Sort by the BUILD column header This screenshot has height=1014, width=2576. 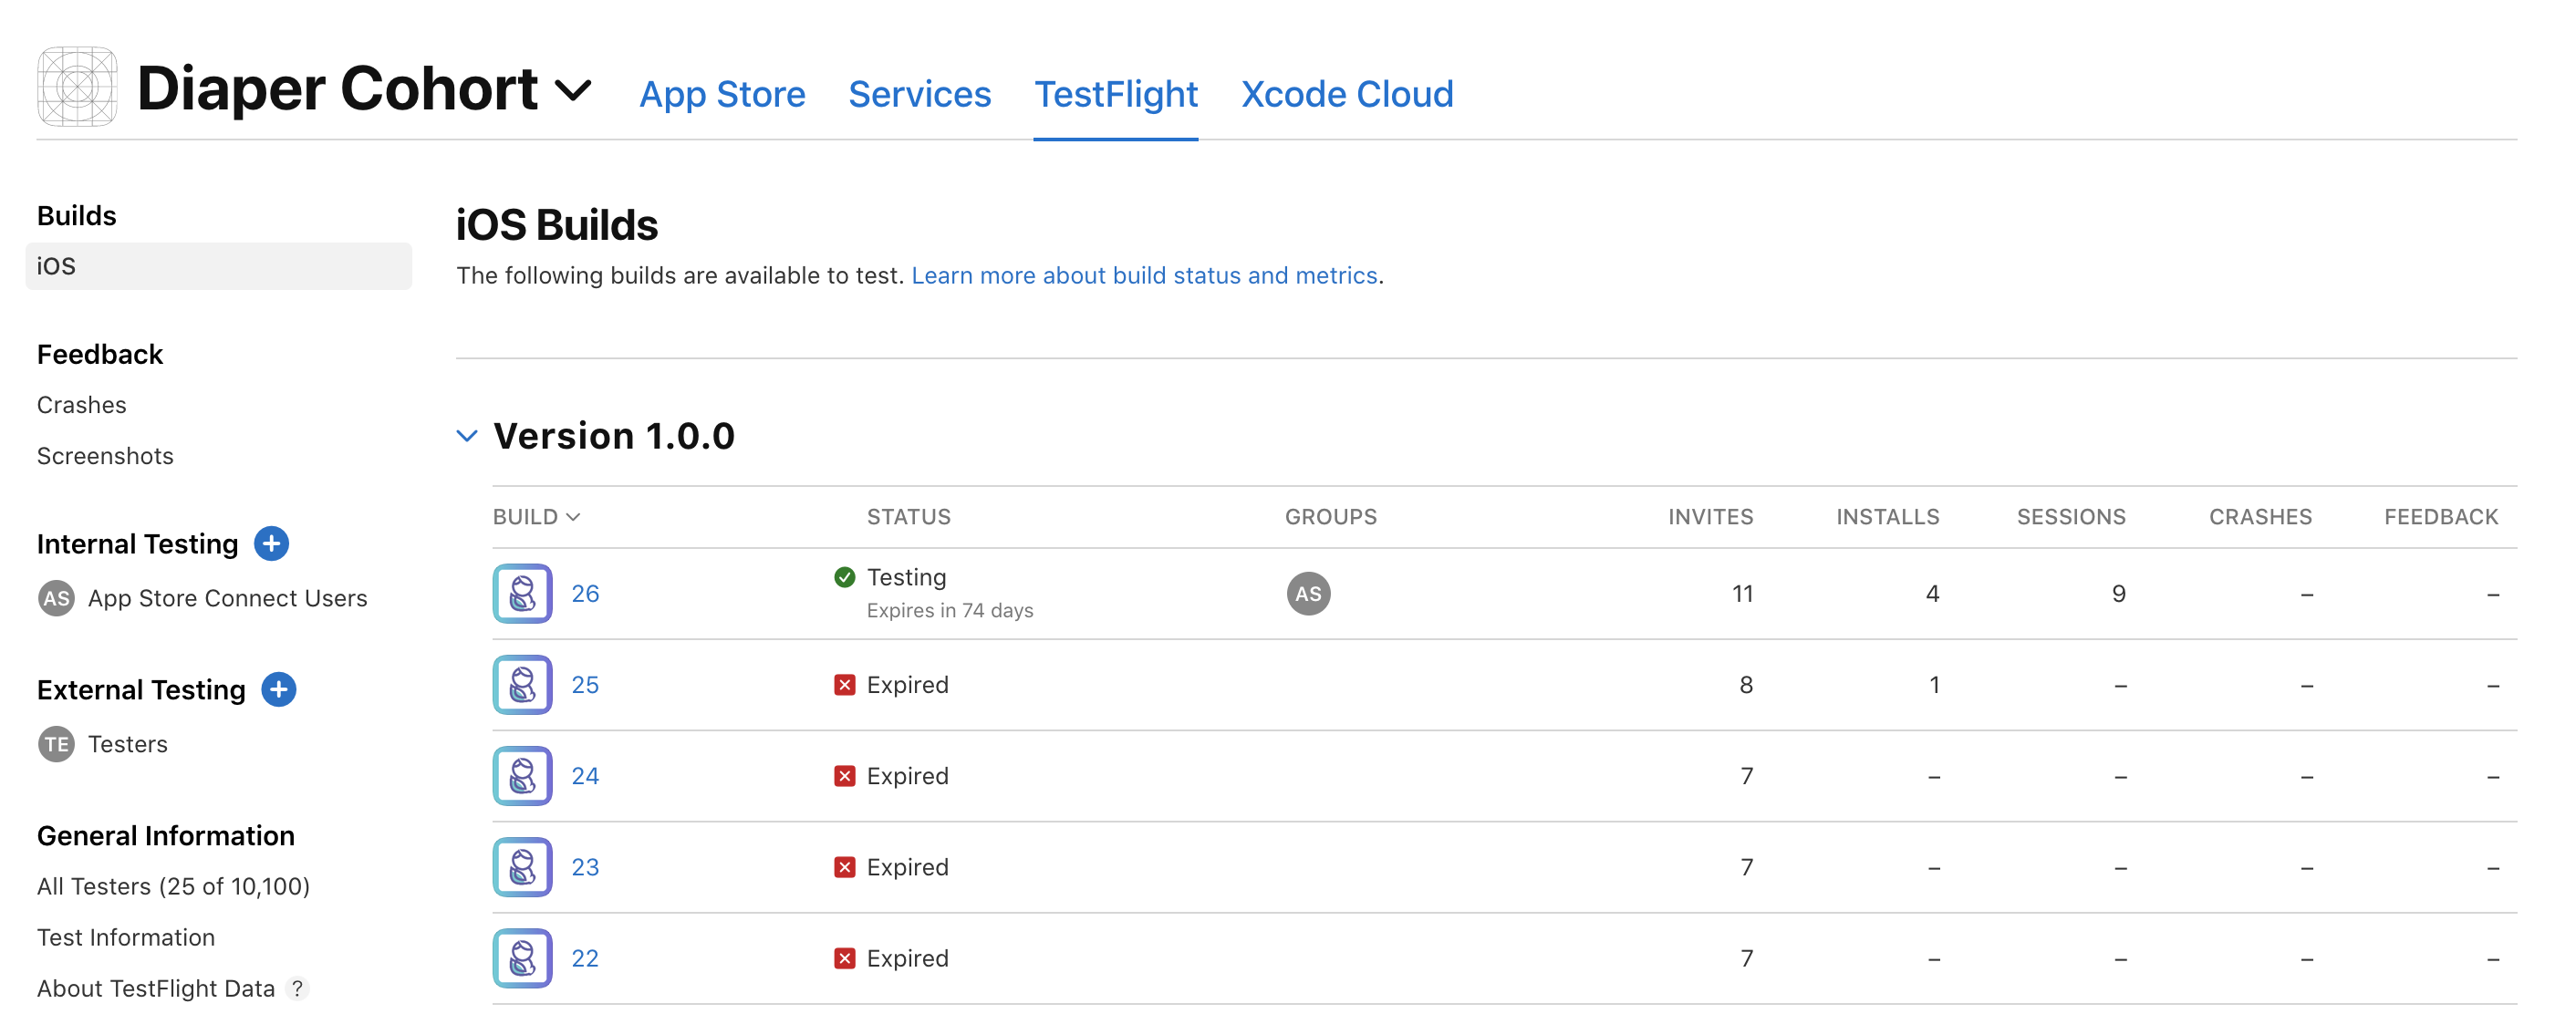(536, 517)
